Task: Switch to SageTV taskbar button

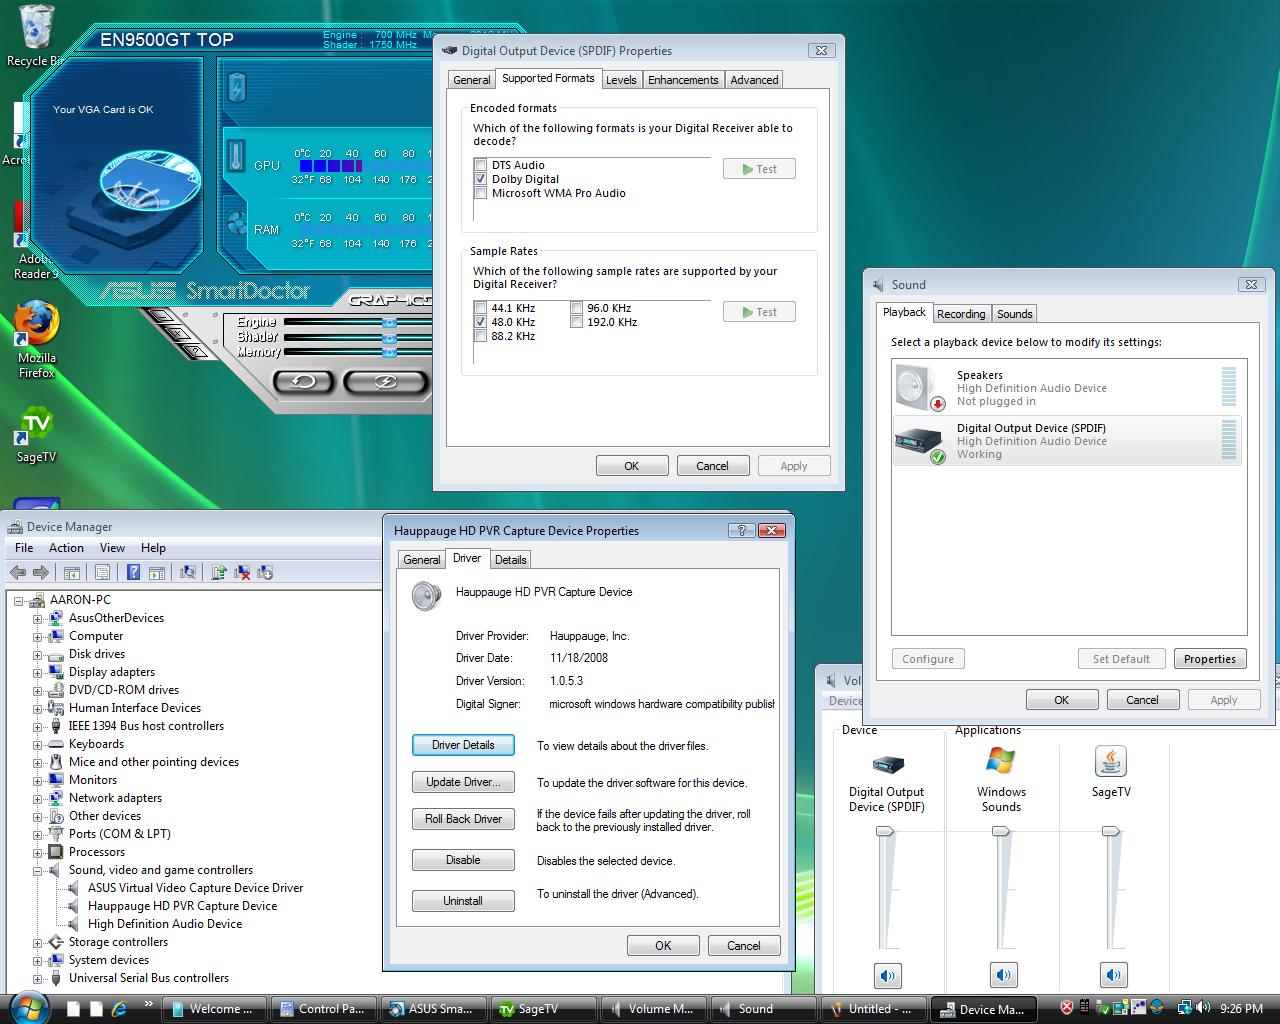Action: [544, 1009]
